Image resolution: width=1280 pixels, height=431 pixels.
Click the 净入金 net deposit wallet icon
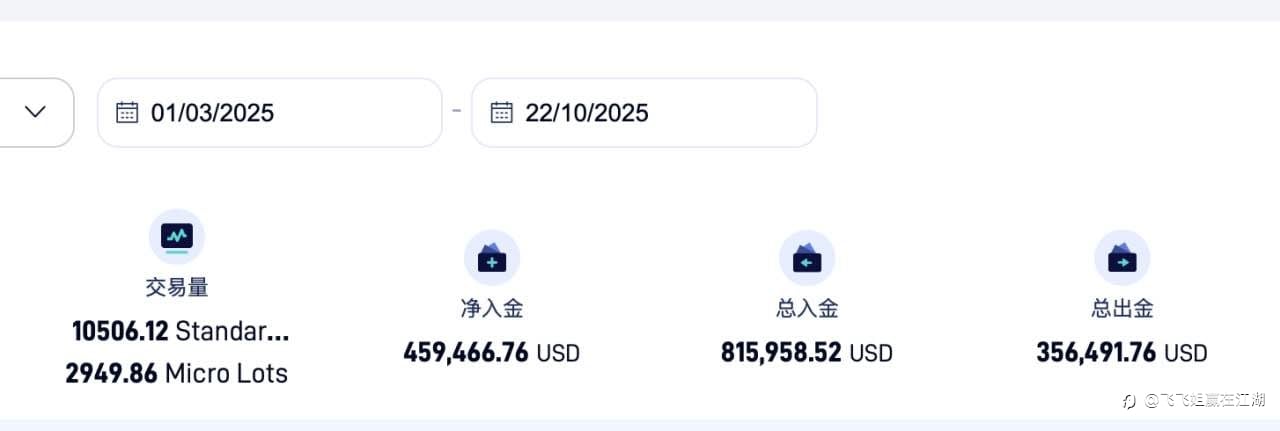tap(492, 258)
